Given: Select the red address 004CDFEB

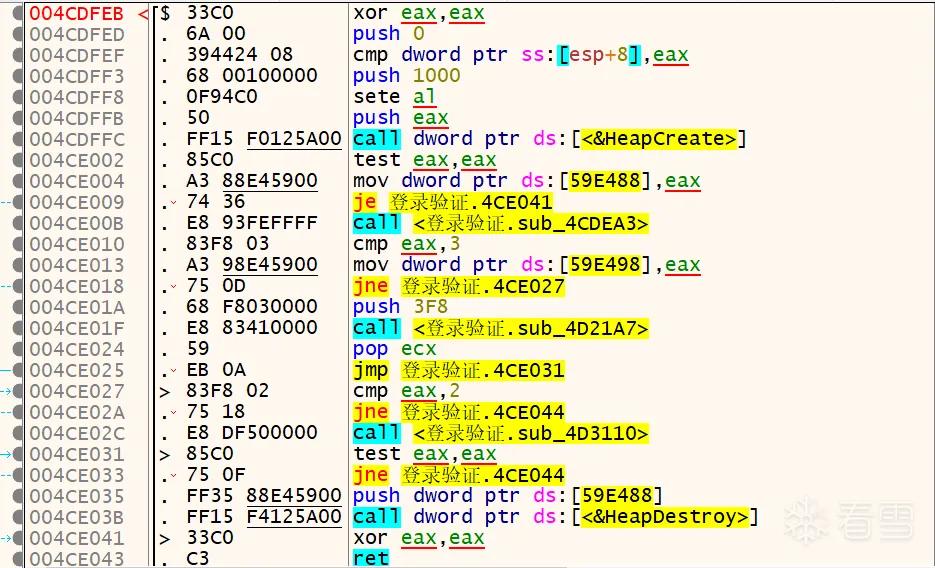Looking at the screenshot, I should [76, 13].
